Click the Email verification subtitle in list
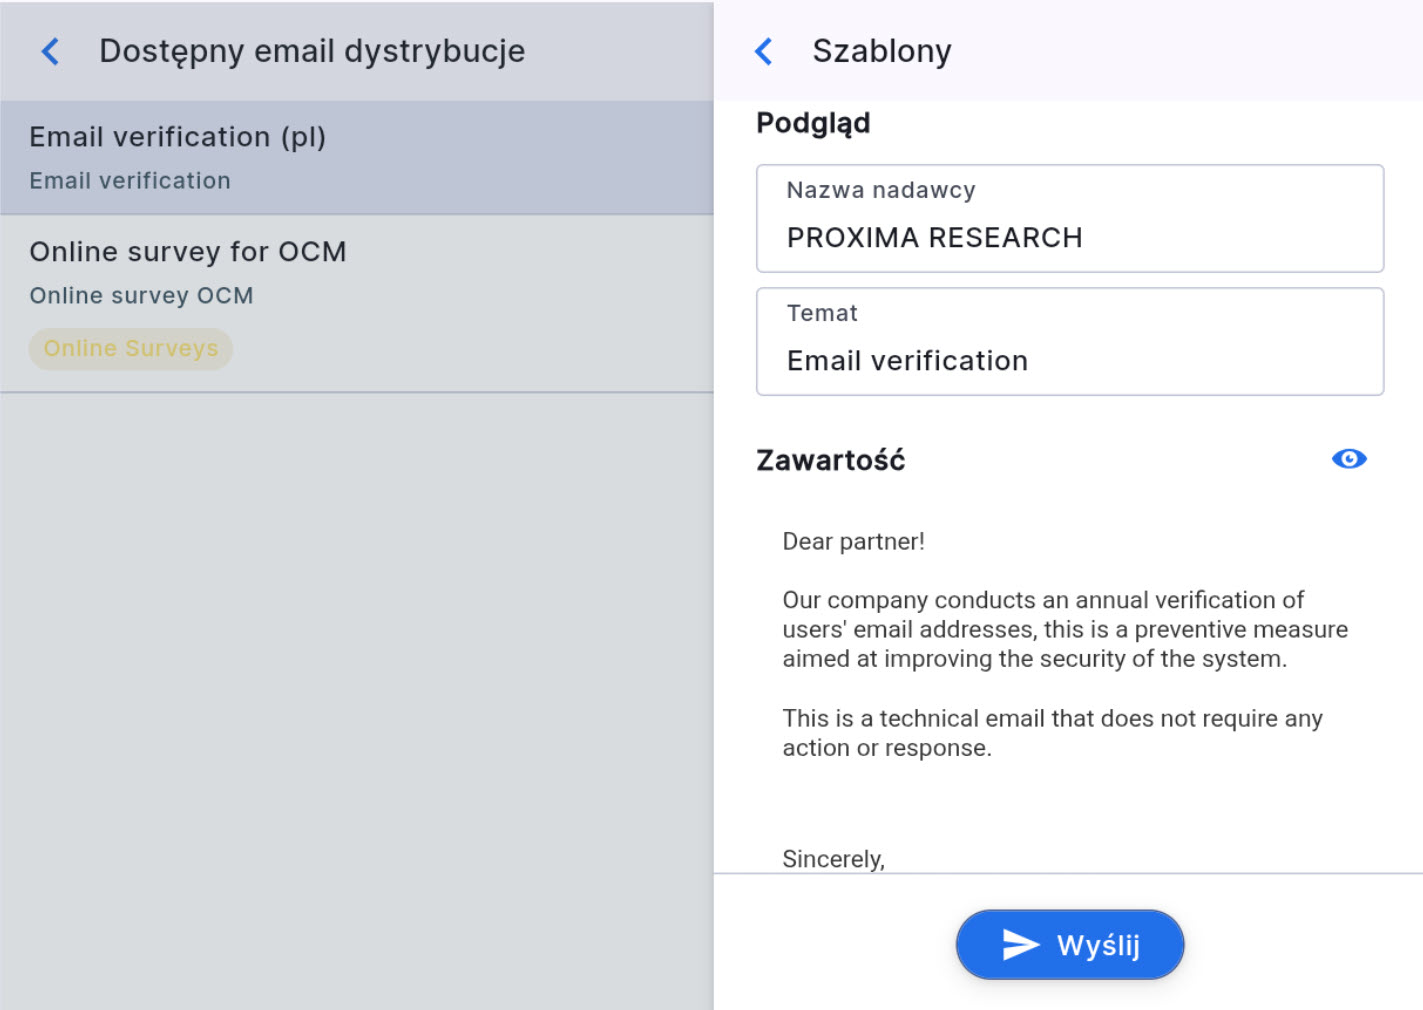This screenshot has height=1010, width=1423. point(130,181)
